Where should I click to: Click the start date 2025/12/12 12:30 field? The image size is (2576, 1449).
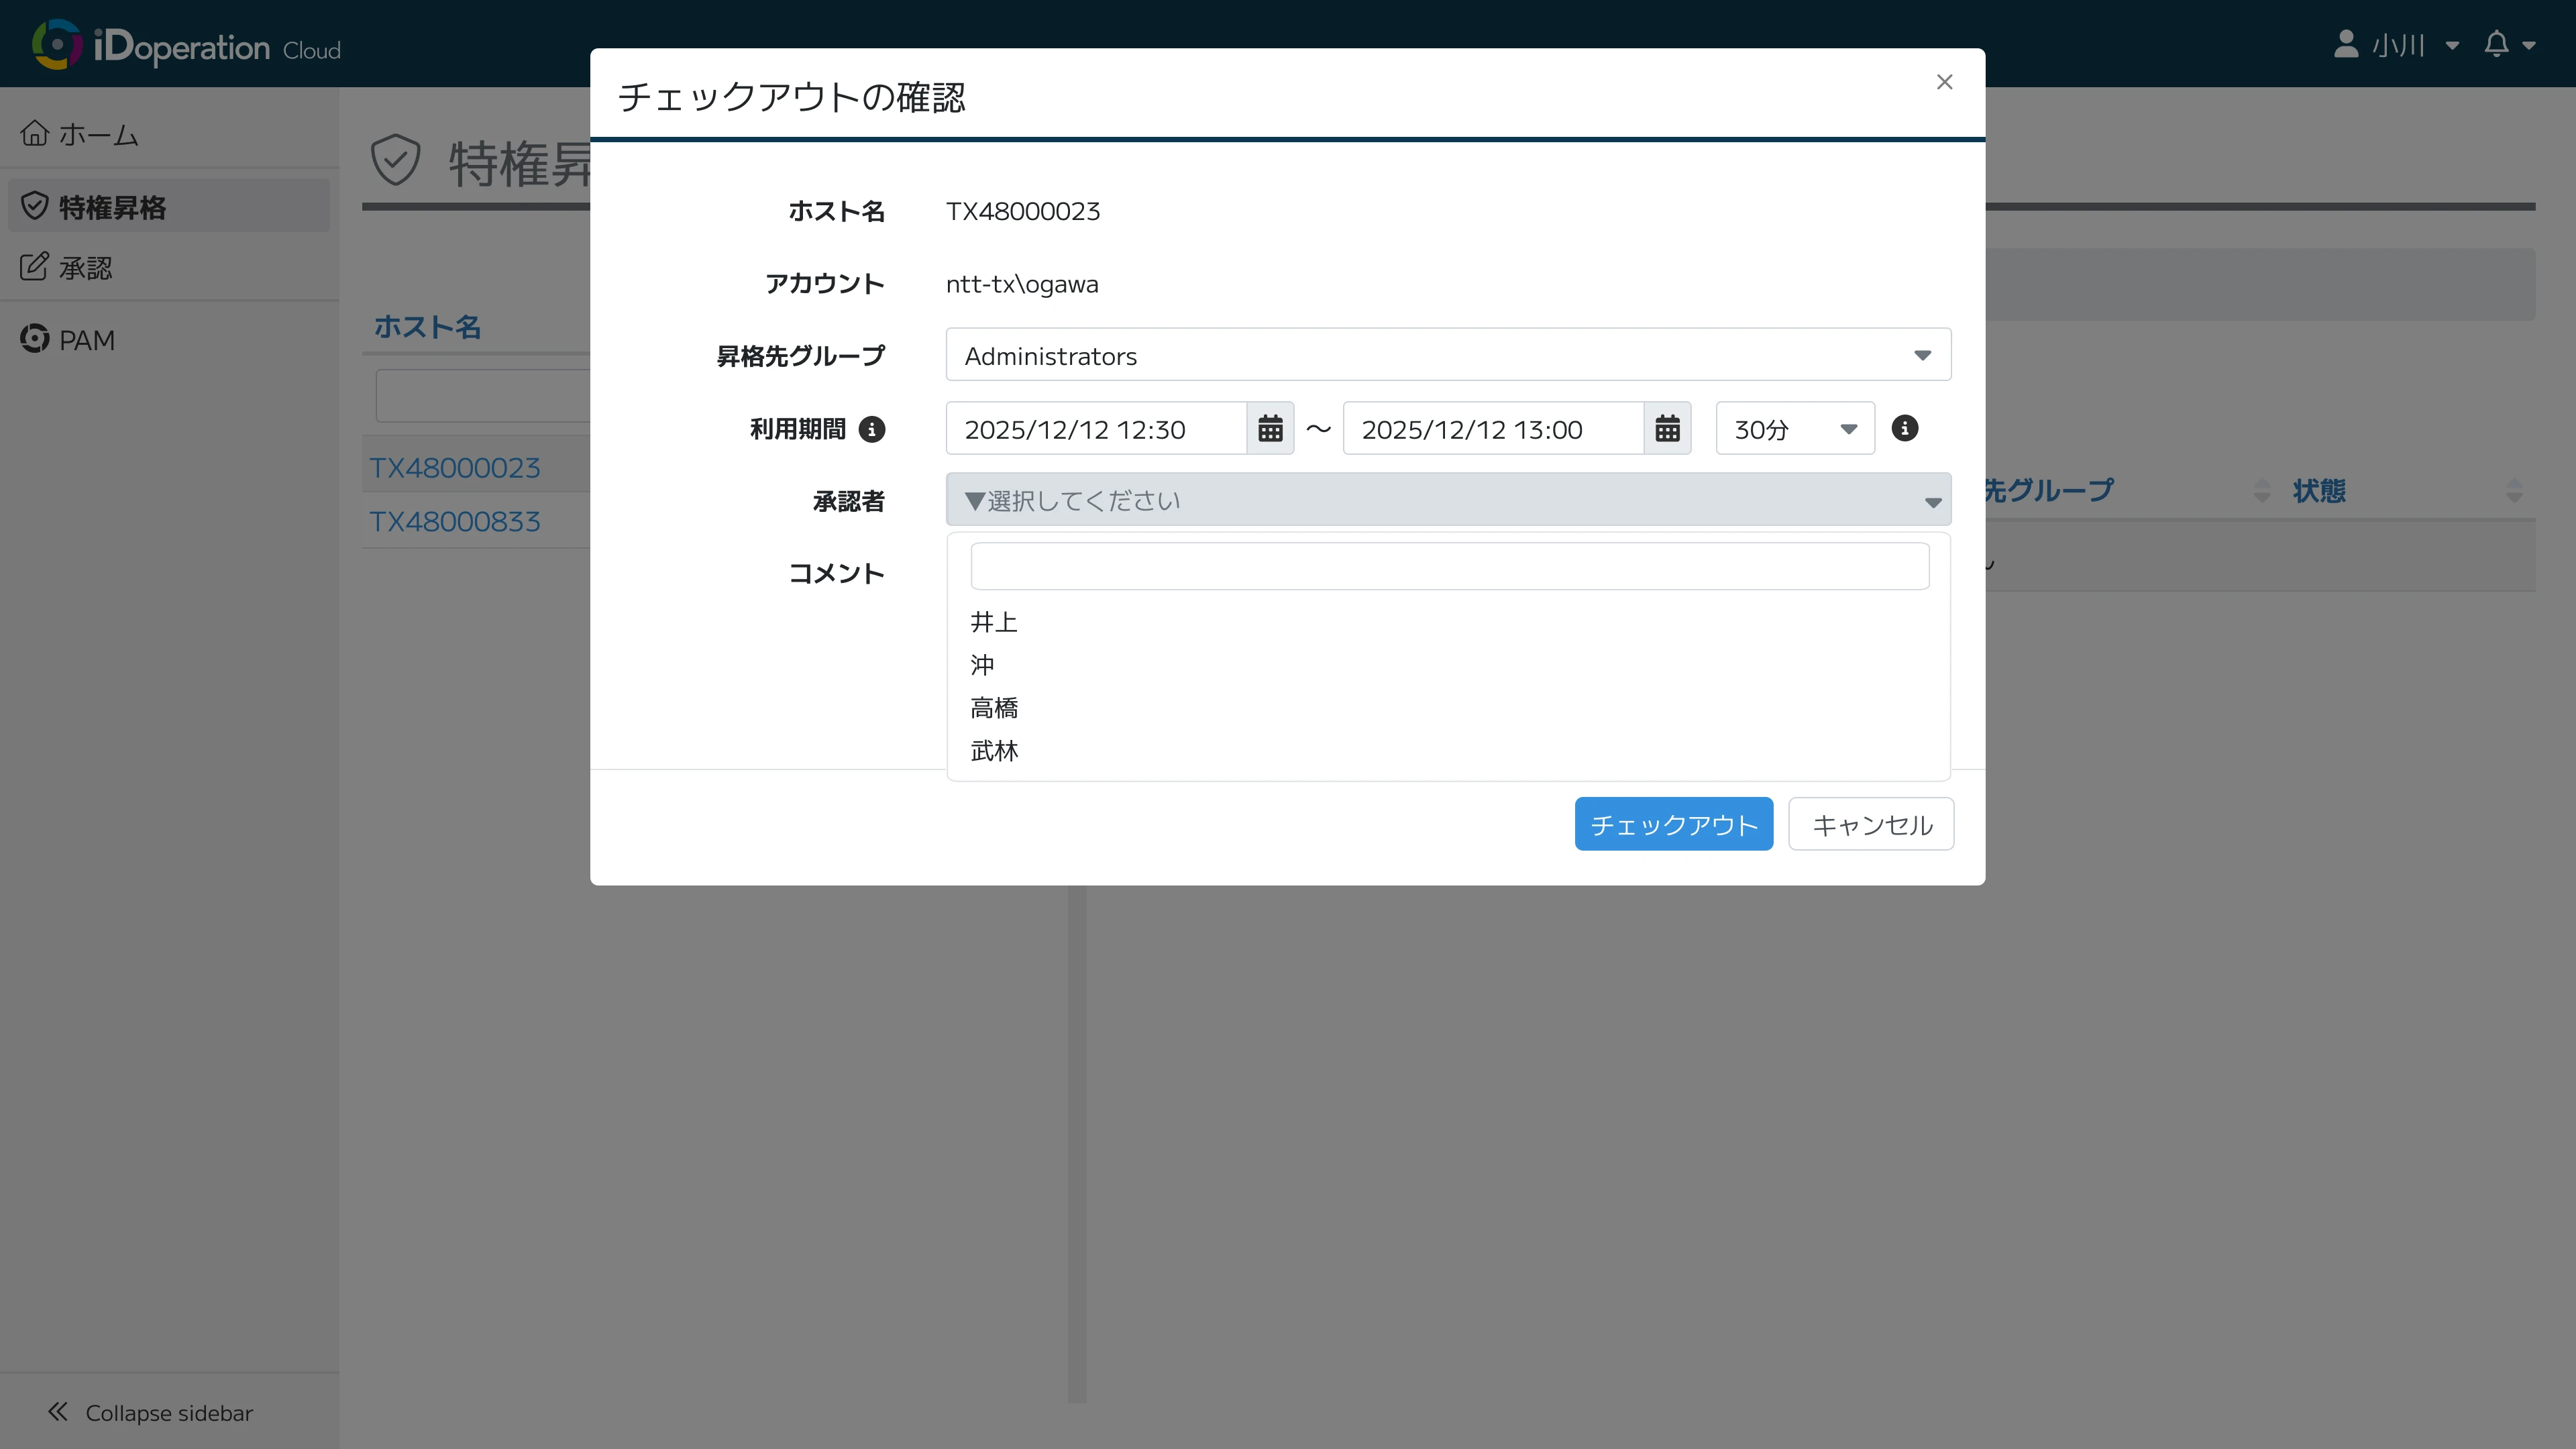[1095, 429]
